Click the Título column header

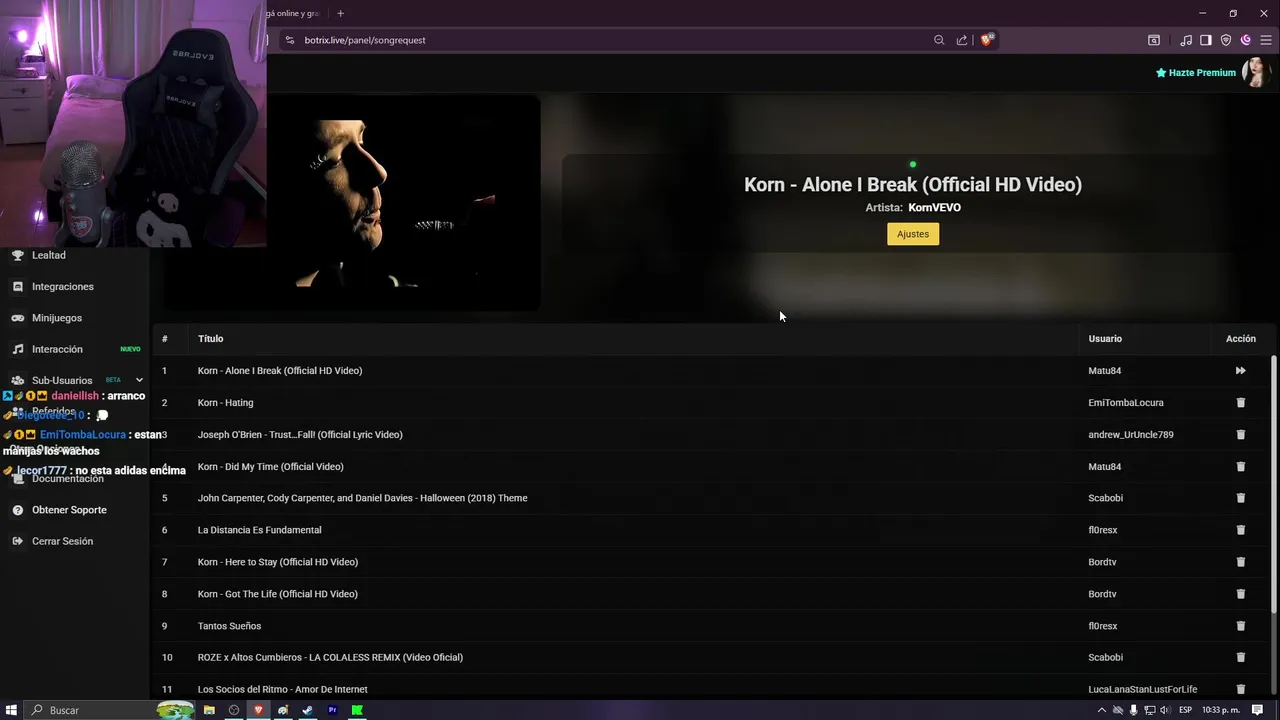click(x=210, y=339)
